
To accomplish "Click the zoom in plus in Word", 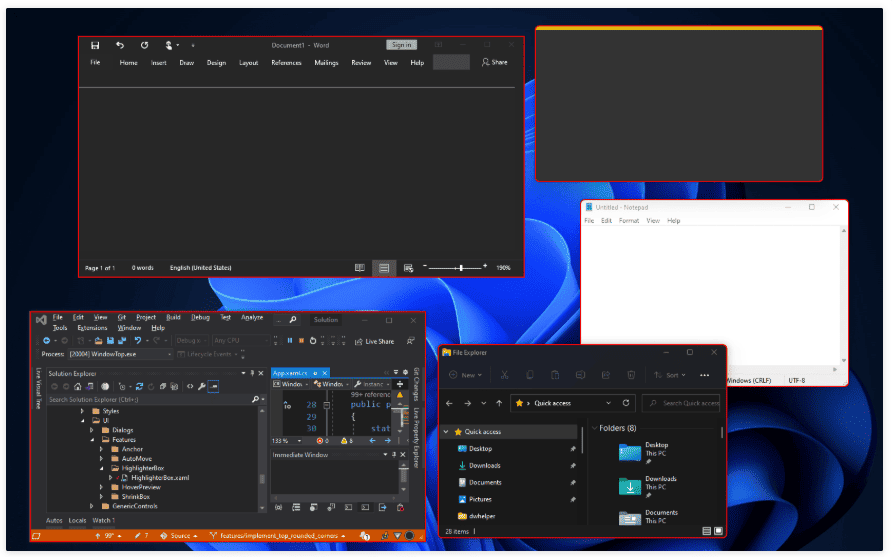I will [x=485, y=266].
